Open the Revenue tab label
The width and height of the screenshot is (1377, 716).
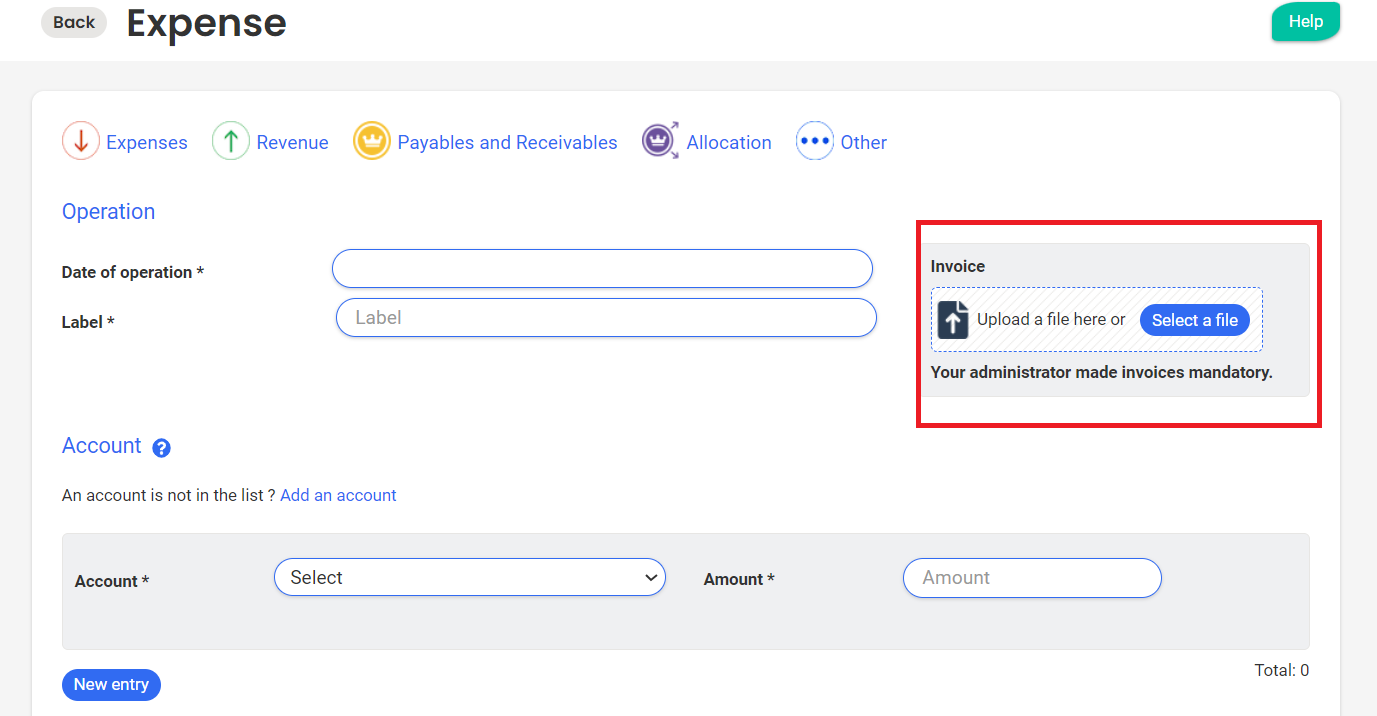292,143
